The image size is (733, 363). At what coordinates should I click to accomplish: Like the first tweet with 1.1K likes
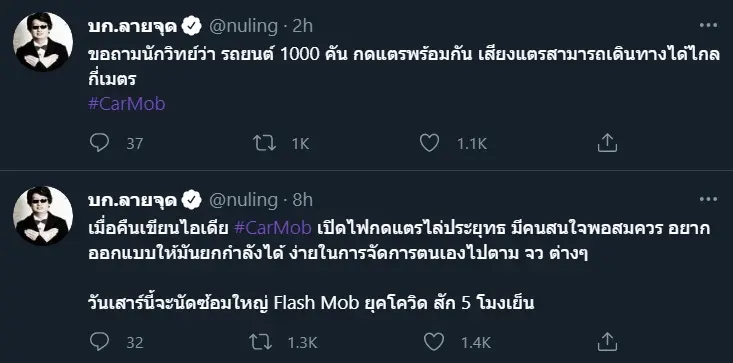click(x=429, y=143)
